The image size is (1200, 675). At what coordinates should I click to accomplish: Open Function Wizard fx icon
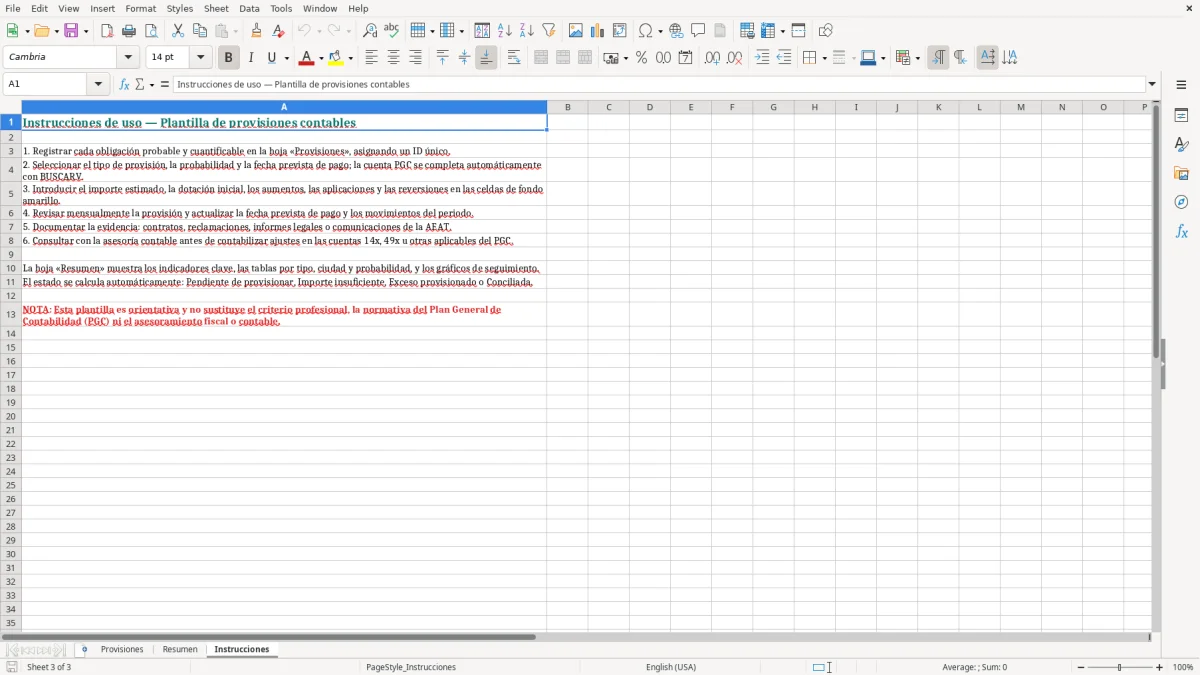point(124,85)
